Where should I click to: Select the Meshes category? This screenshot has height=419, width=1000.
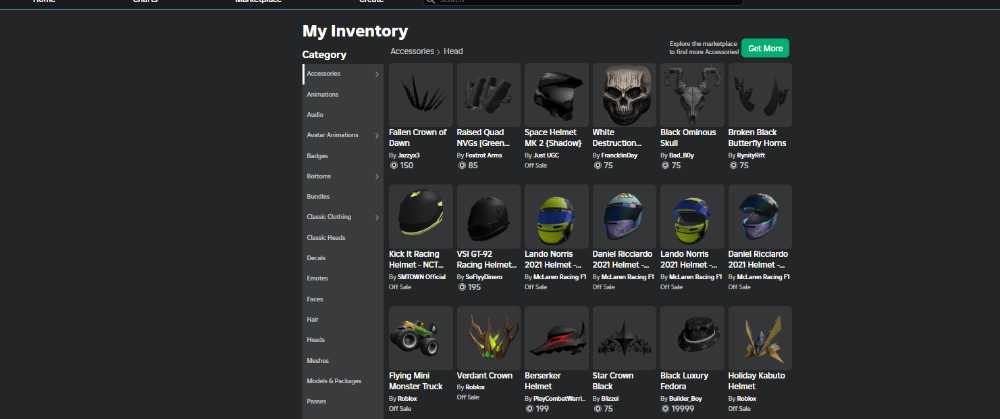tap(343, 360)
